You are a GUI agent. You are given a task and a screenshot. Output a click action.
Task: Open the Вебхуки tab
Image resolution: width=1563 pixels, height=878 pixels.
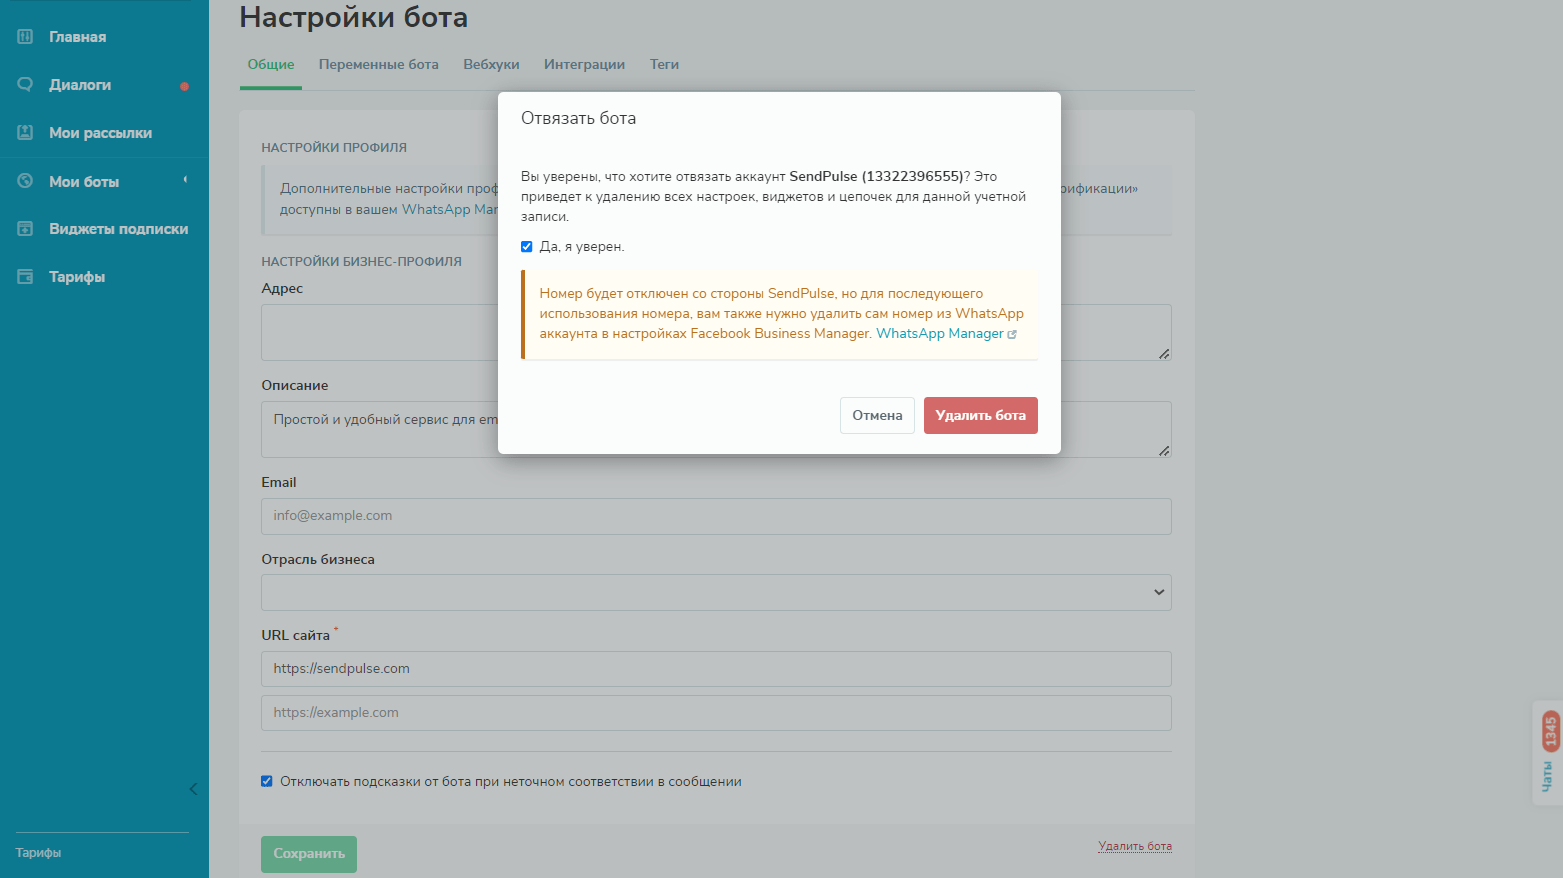pos(491,65)
